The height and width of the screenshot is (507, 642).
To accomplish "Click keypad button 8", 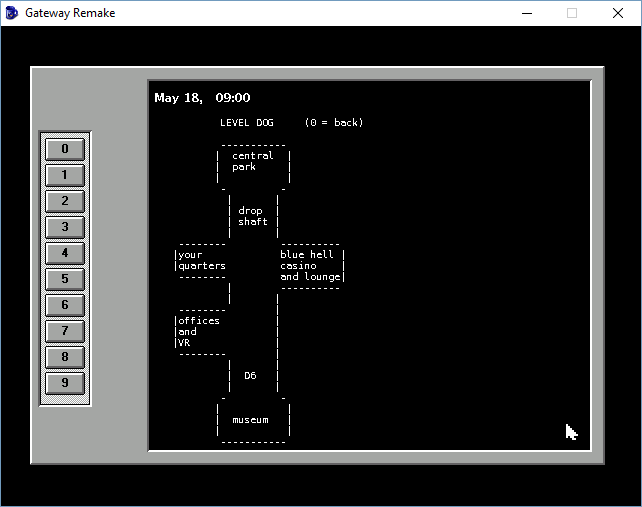I will 65,357.
